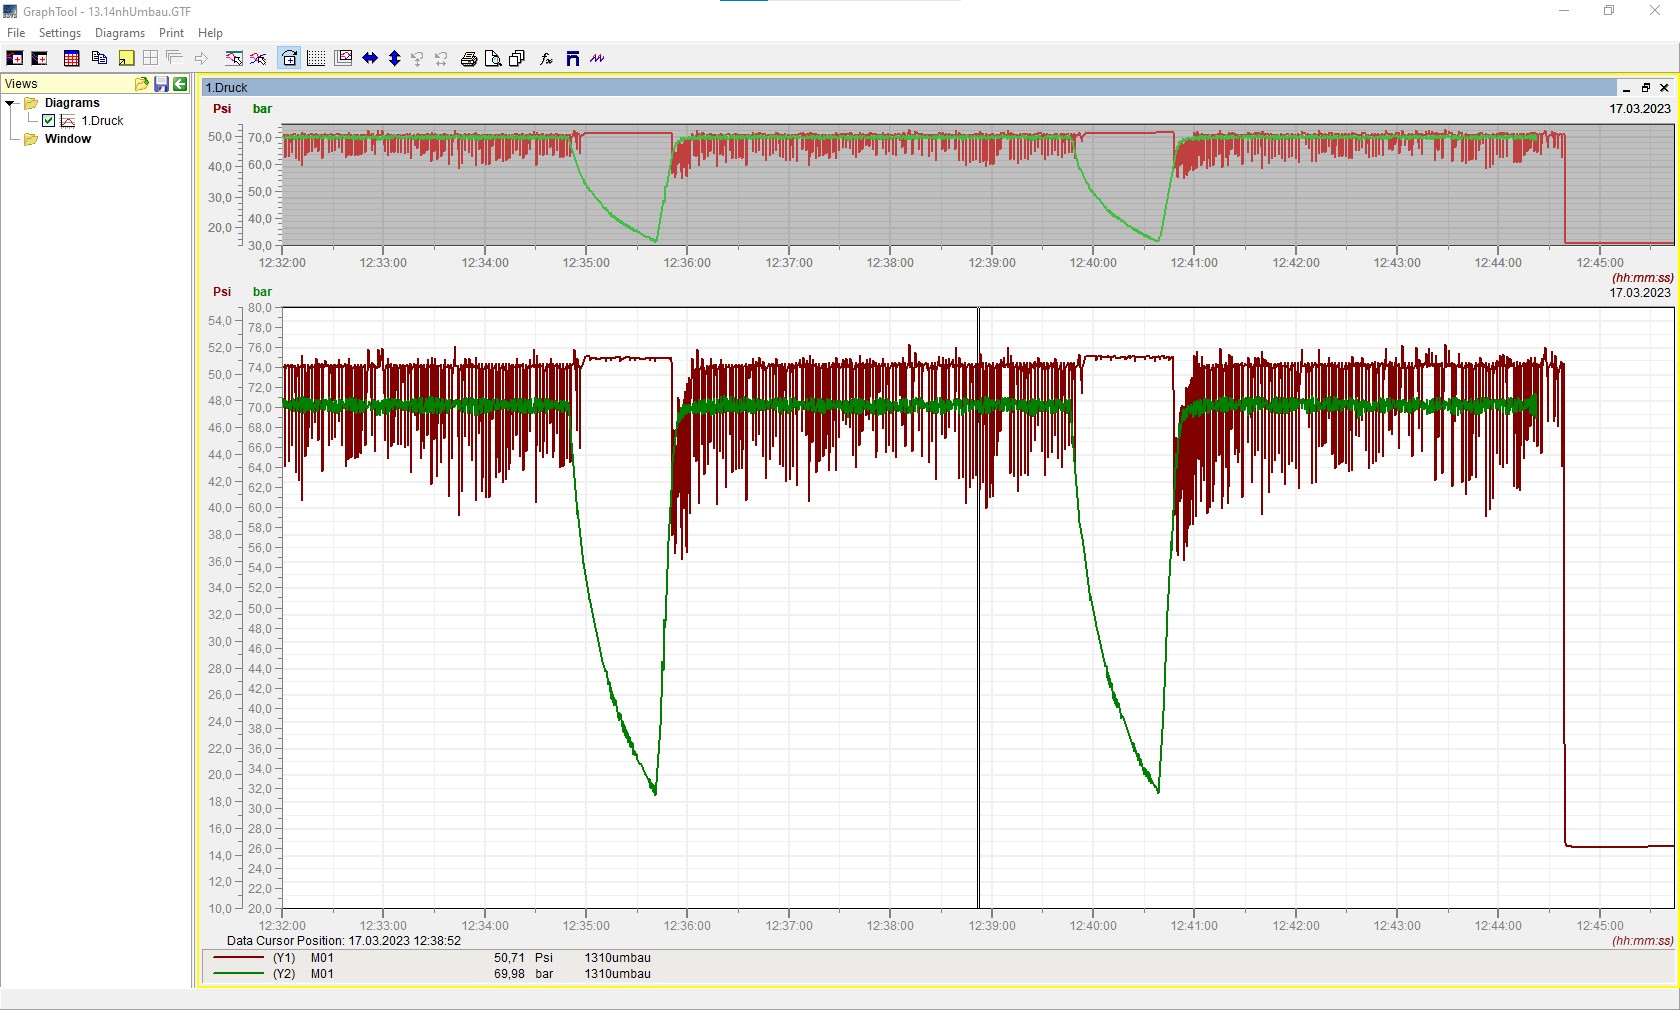Open print preview with the magnifier page icon
Screen dimensions: 1680x1010
point(493,59)
